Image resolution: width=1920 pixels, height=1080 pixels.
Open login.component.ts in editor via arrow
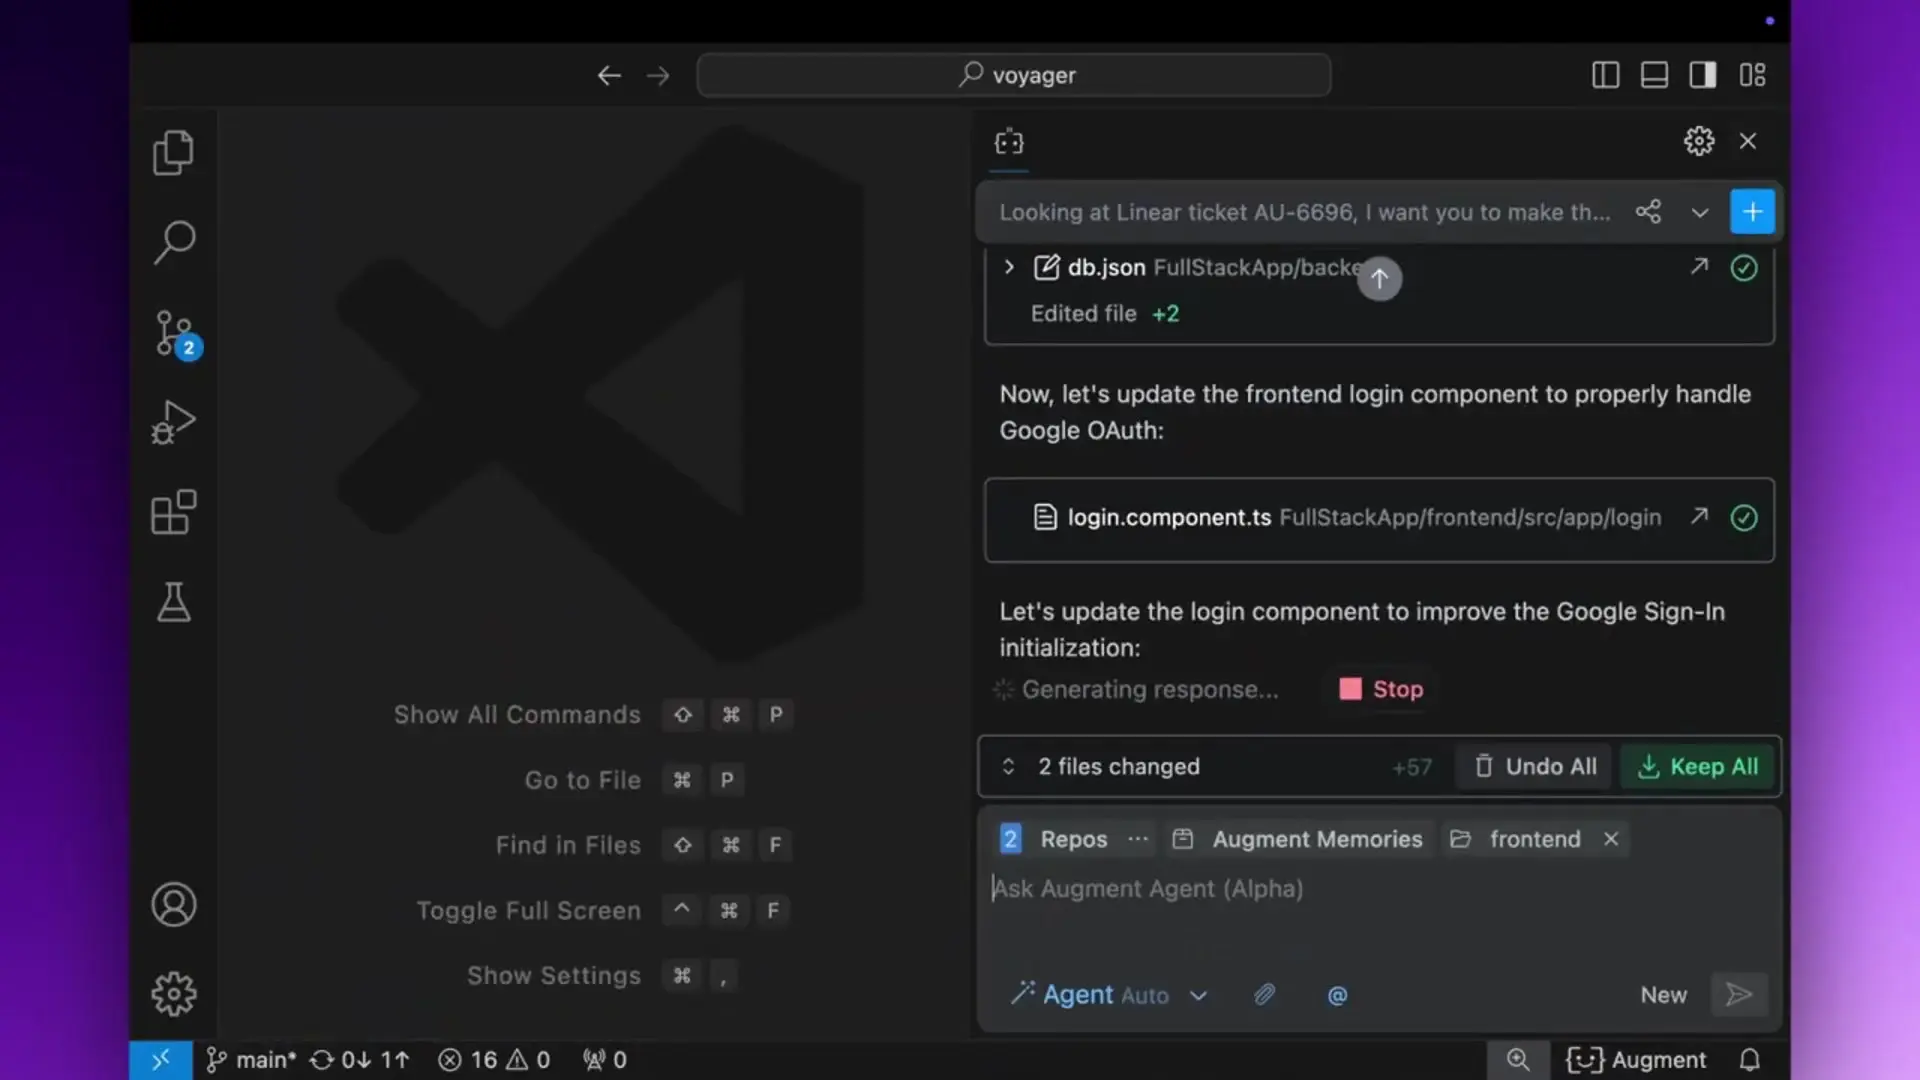1699,516
